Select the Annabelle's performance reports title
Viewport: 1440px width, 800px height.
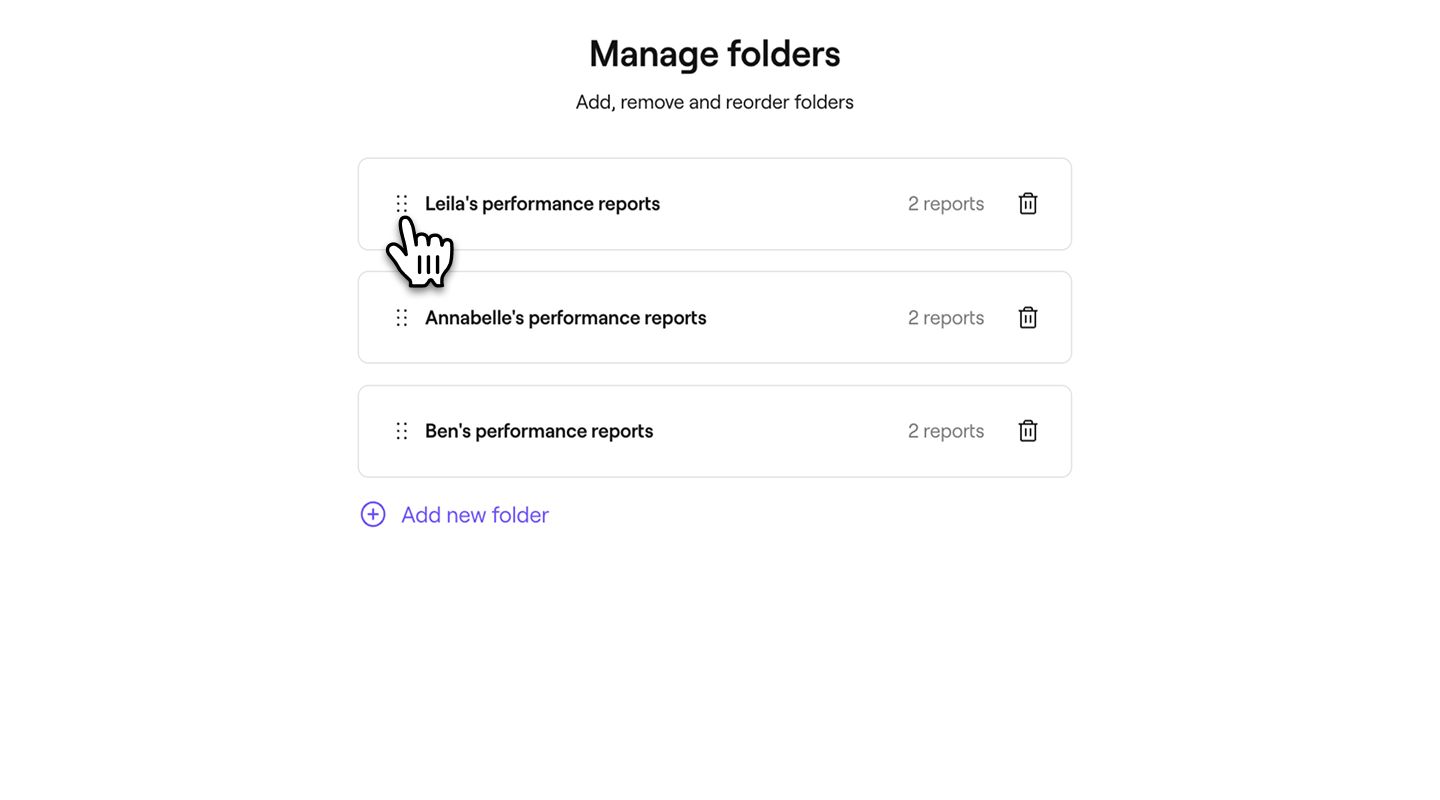pos(565,318)
